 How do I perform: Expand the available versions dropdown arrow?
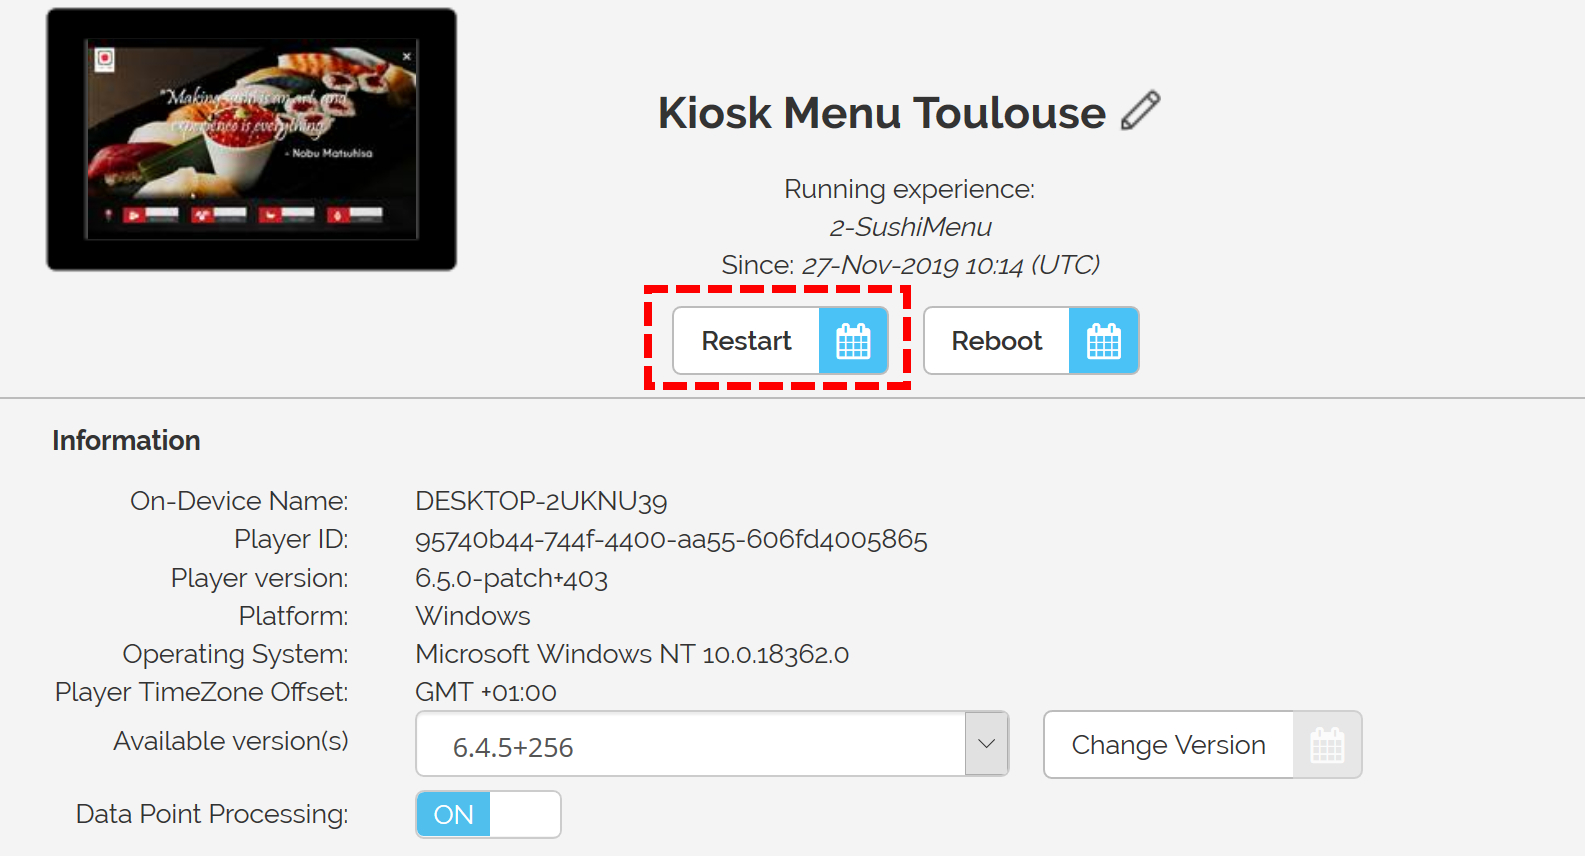986,743
